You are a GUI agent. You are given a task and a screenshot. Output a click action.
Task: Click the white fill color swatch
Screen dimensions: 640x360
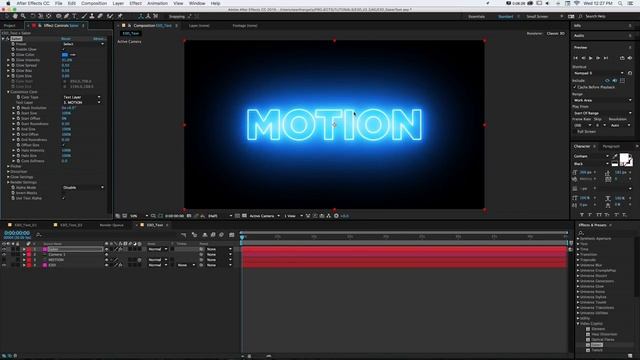(x=624, y=158)
